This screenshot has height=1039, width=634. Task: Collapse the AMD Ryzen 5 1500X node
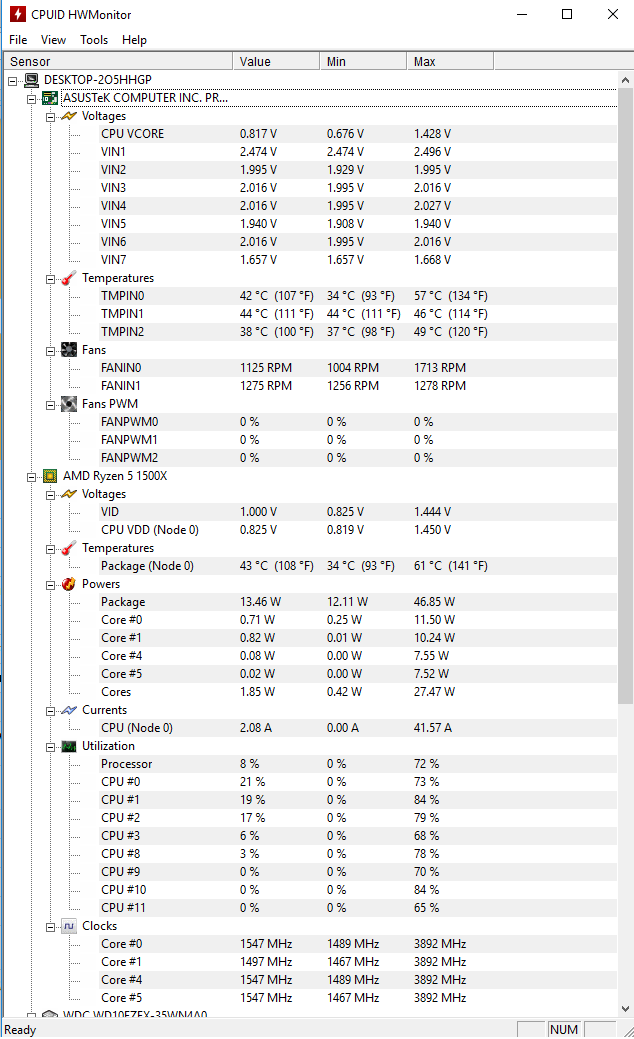point(31,476)
